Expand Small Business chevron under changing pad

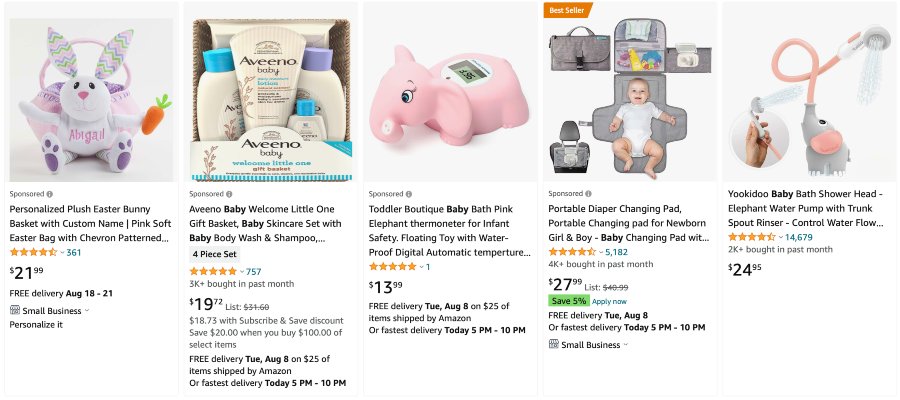point(626,344)
